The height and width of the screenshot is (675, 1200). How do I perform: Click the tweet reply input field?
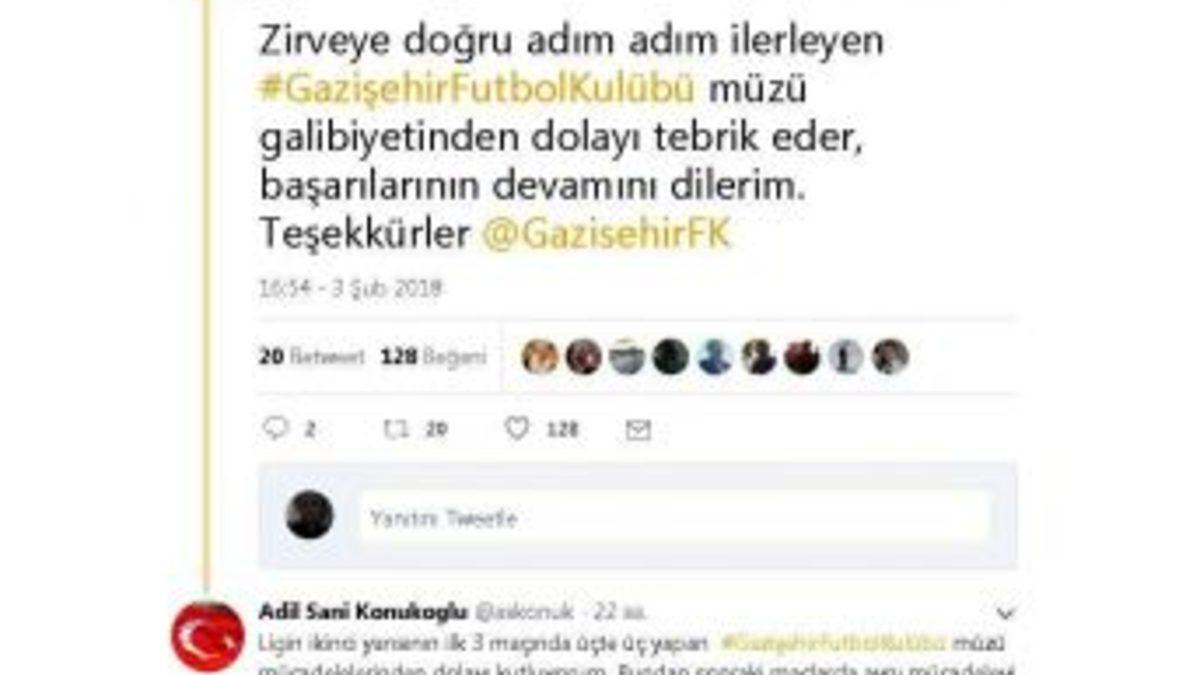tap(674, 517)
